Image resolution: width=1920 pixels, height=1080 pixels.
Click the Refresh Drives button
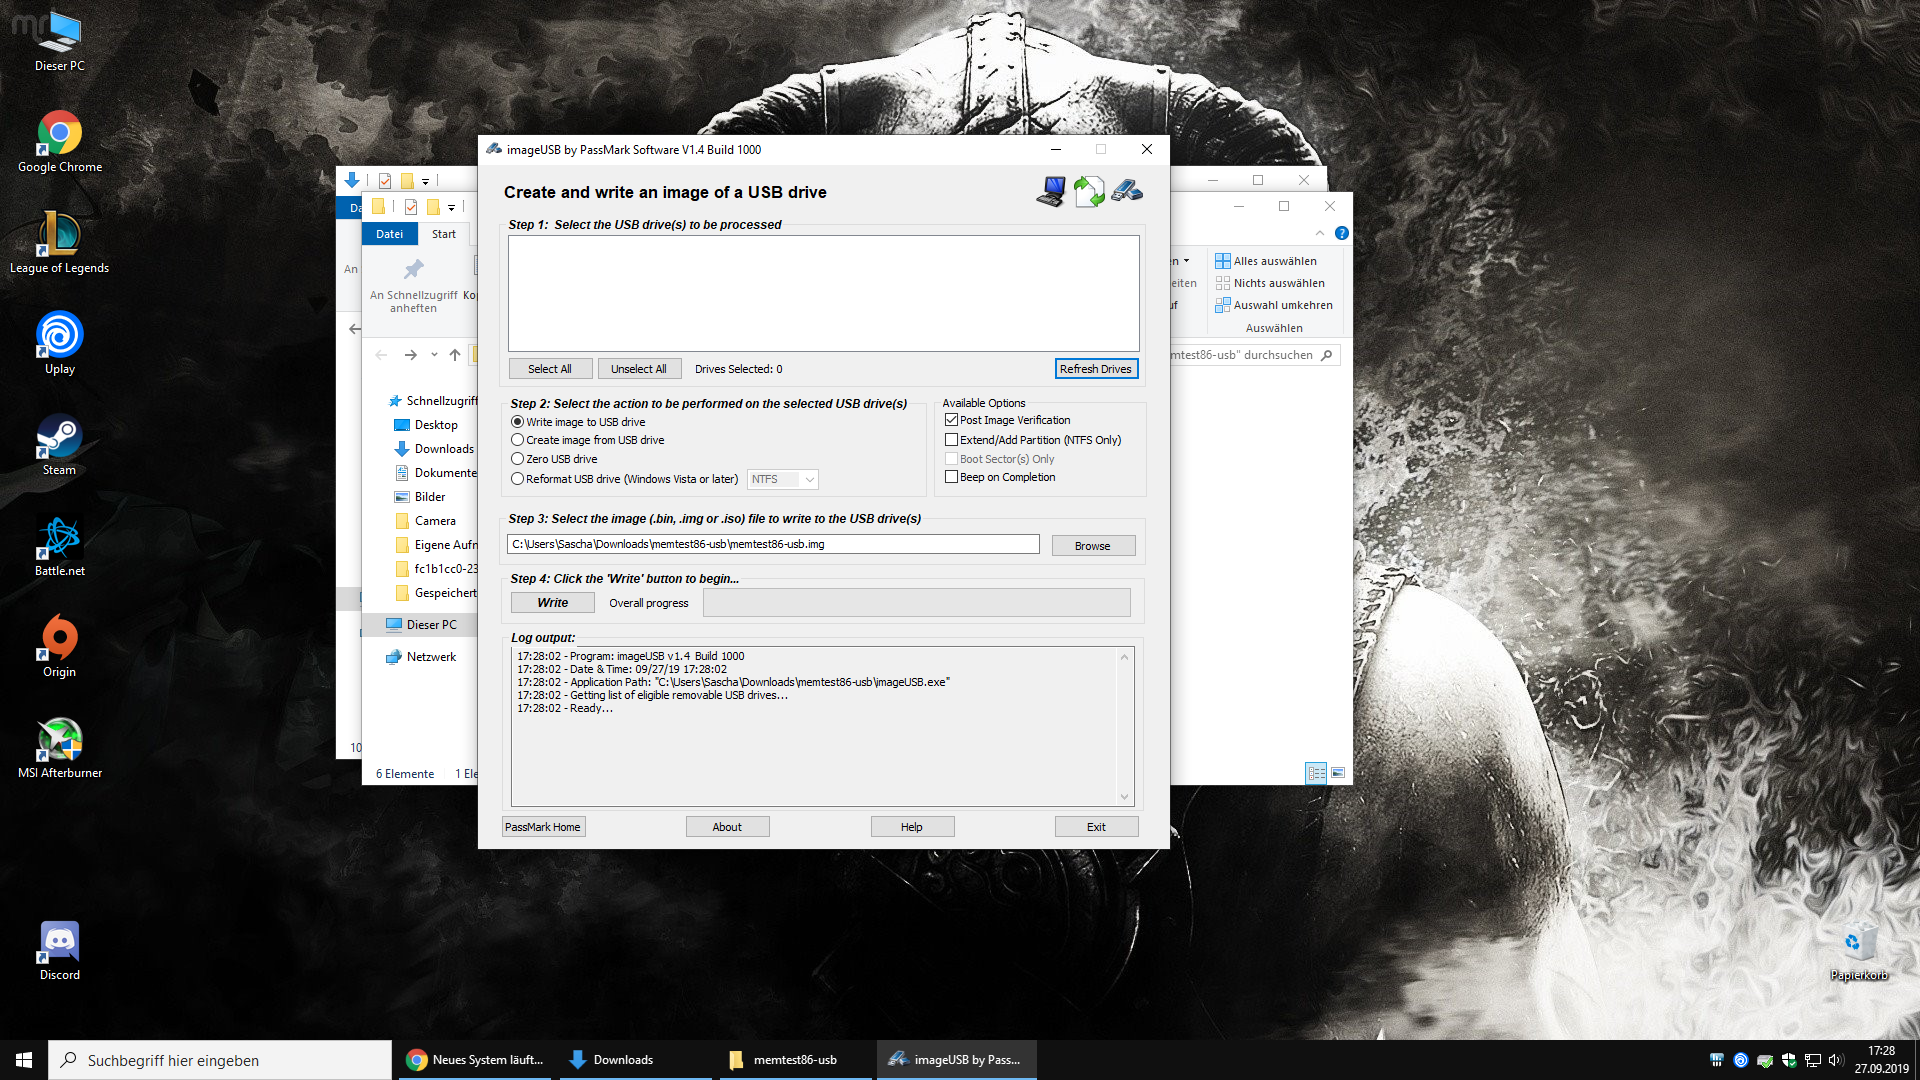pos(1095,369)
